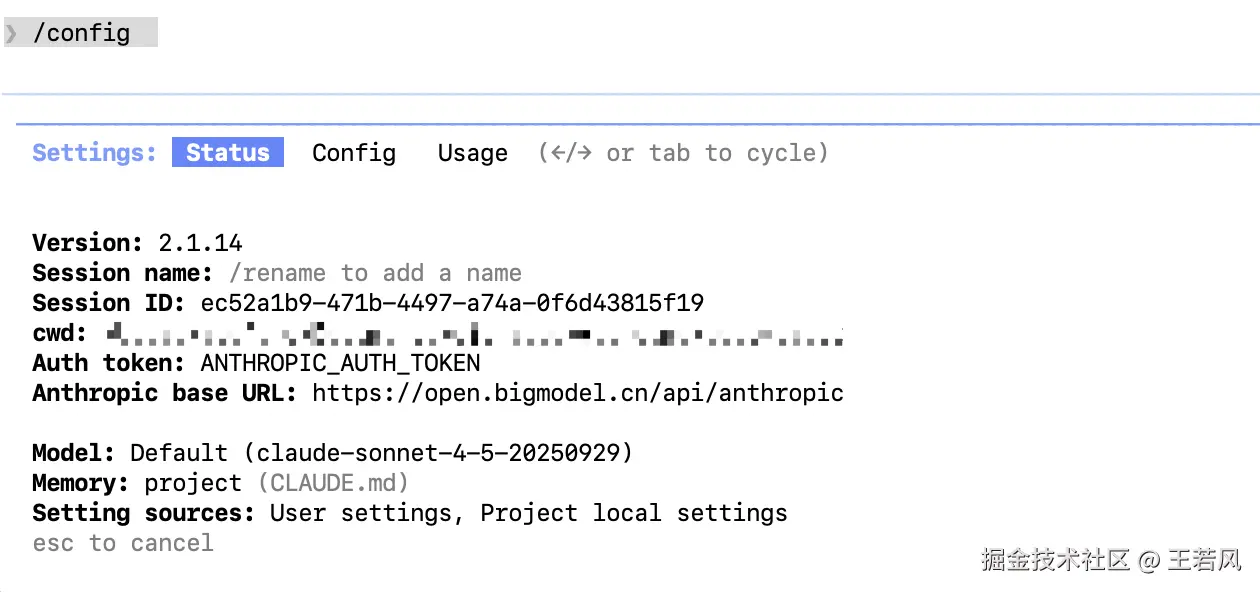The height and width of the screenshot is (592, 1260).
Task: Click the Default model value
Action: (179, 453)
